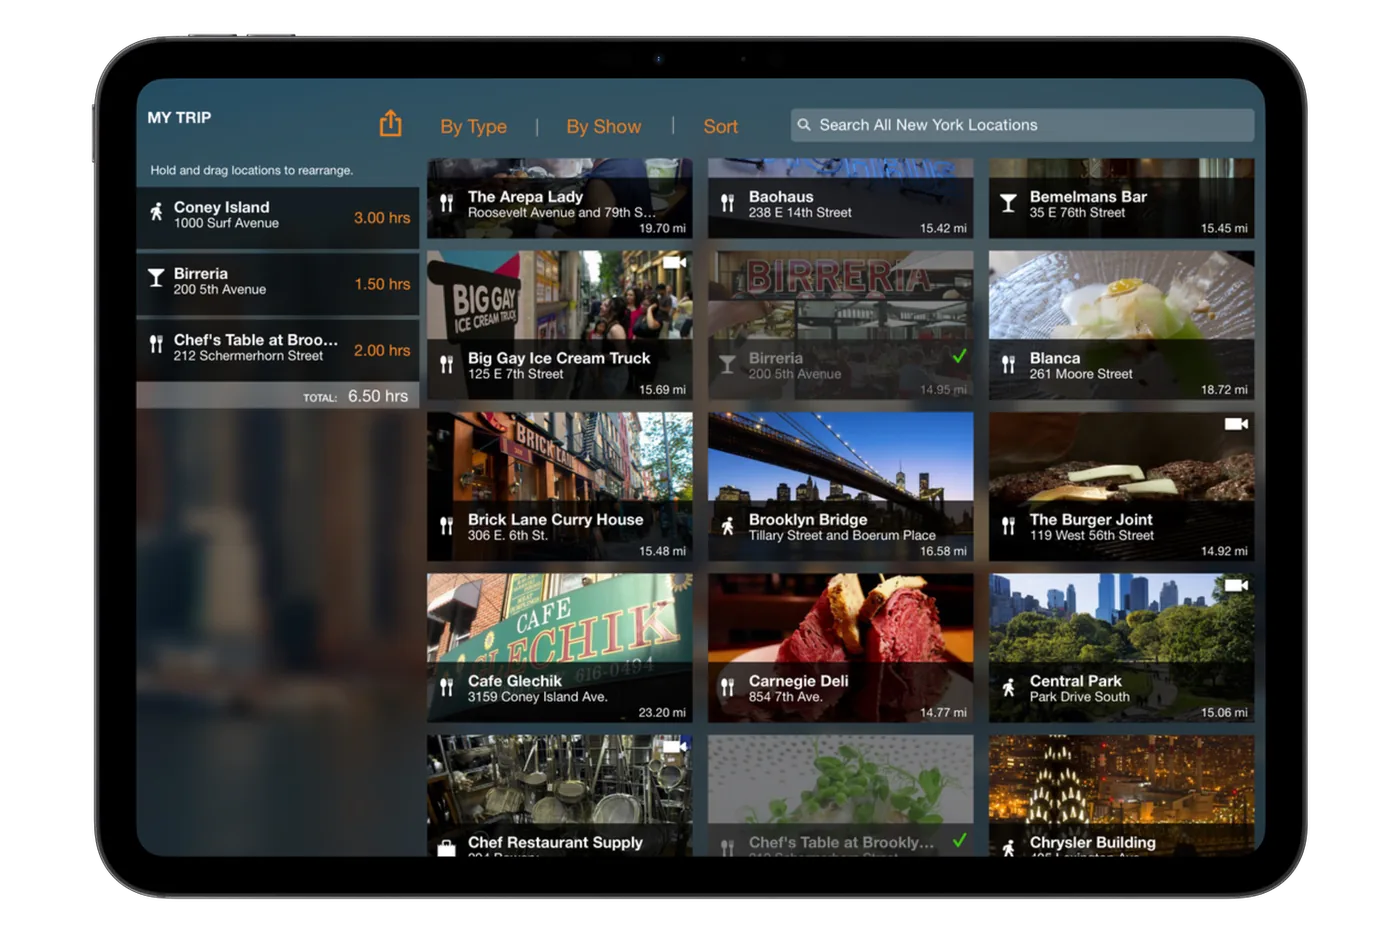
Task: Click fork-knife icon on Cafe Glechik
Action: [446, 688]
